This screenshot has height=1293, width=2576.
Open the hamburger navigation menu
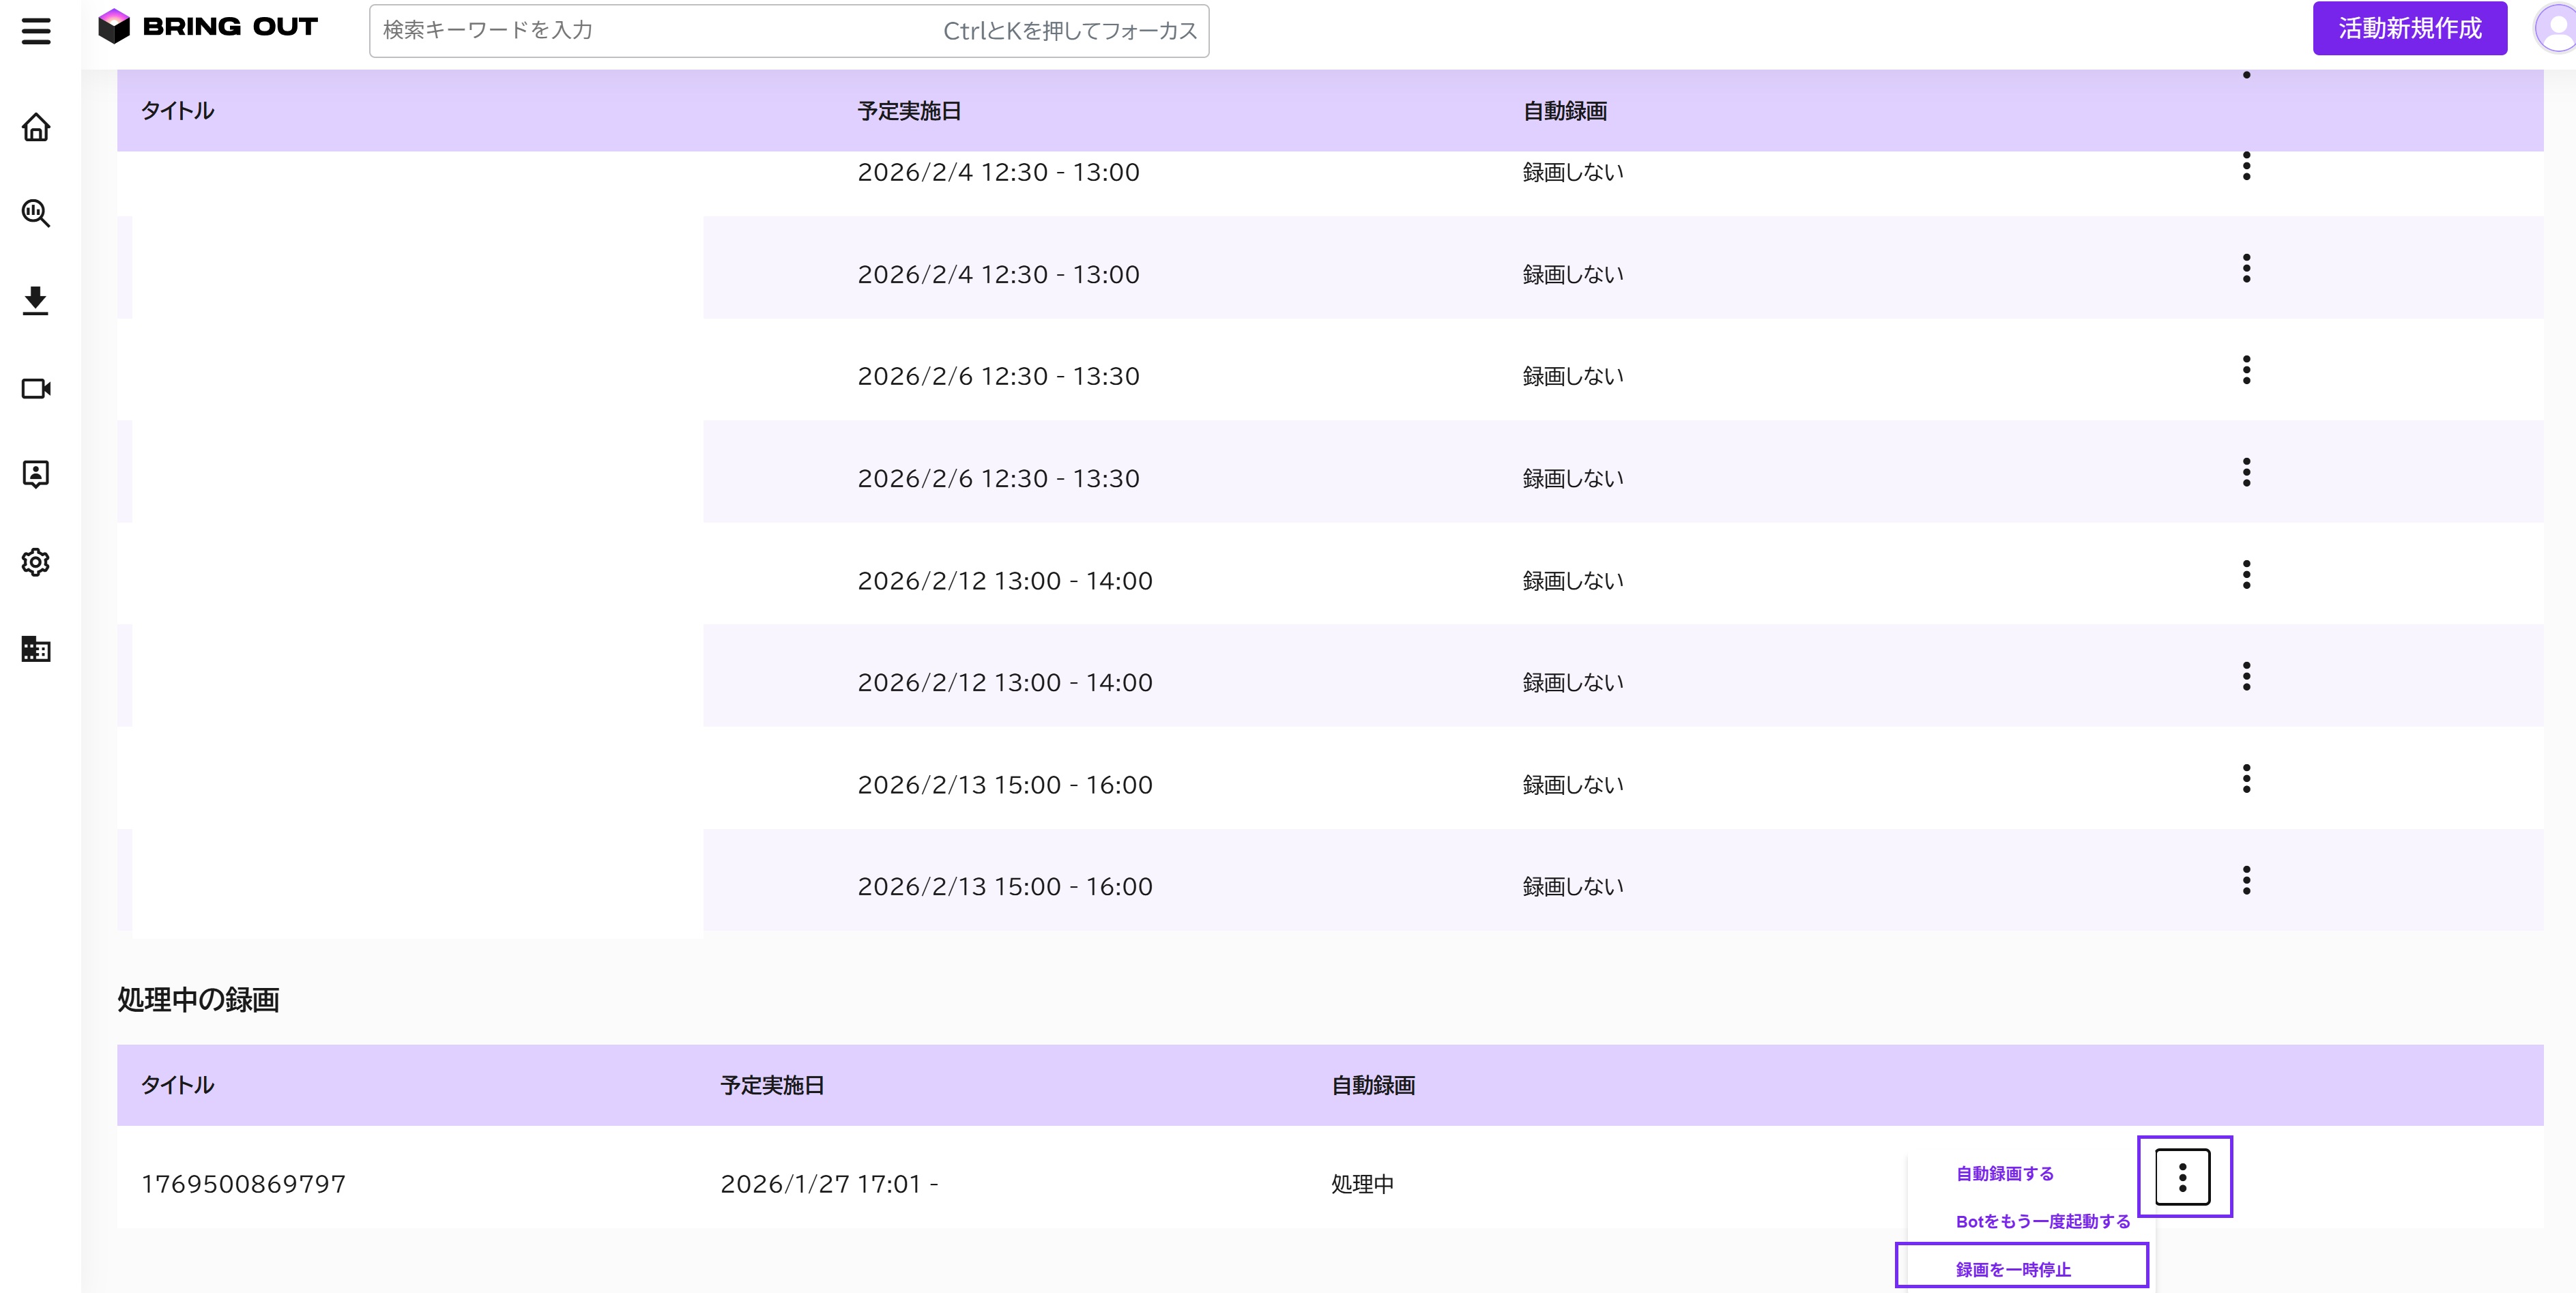[x=36, y=31]
